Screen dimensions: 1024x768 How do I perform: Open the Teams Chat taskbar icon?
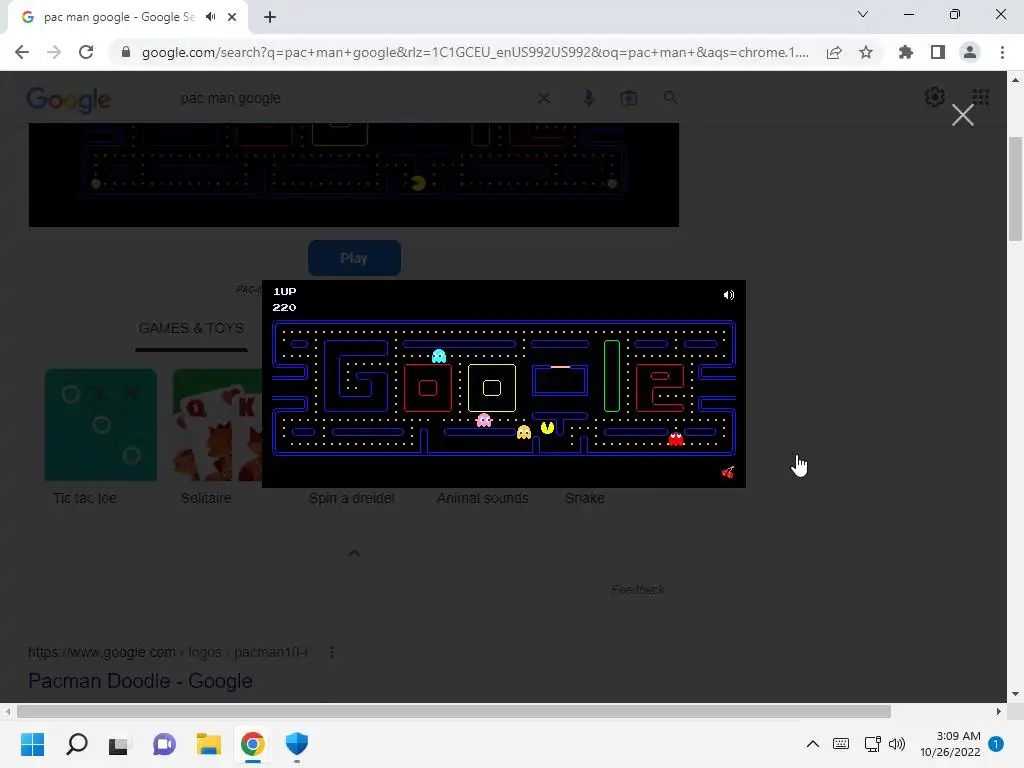[x=165, y=744]
